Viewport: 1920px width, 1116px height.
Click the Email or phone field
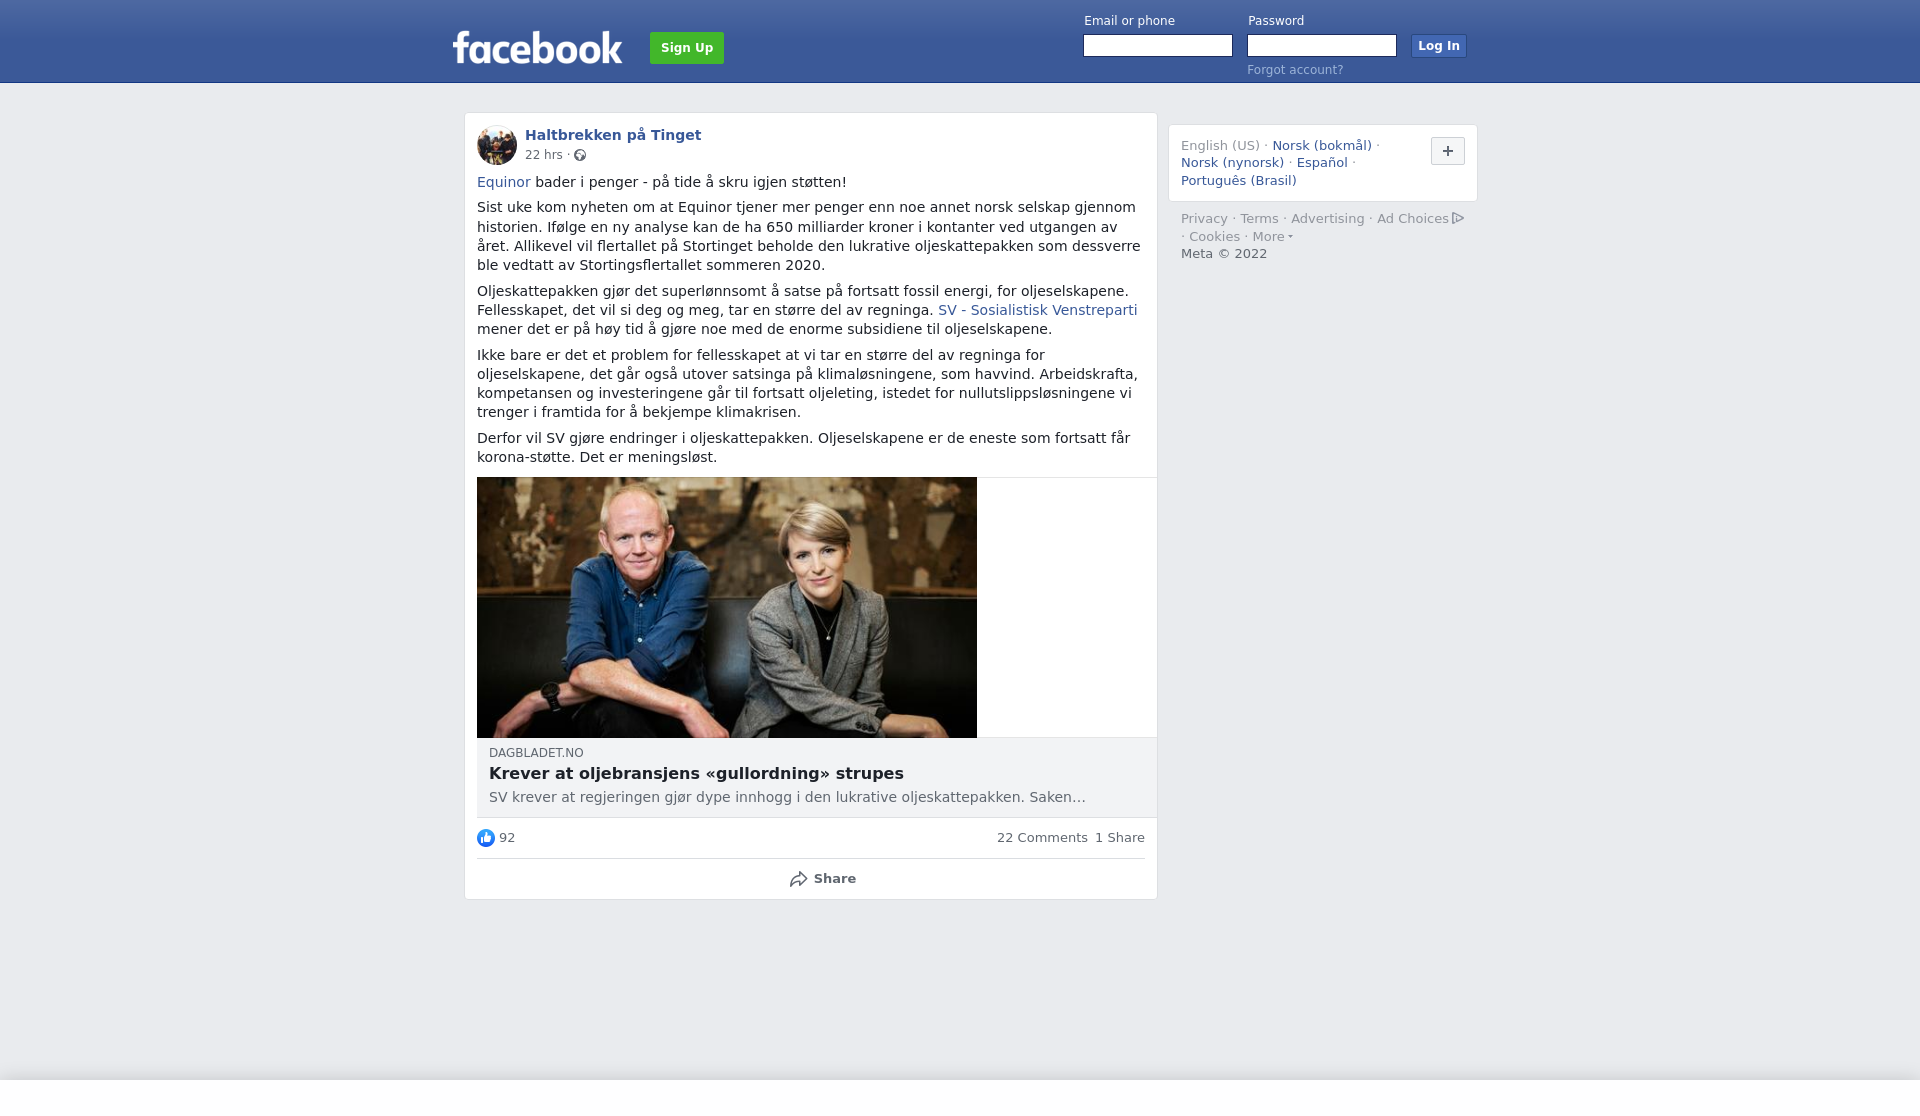(1158, 46)
